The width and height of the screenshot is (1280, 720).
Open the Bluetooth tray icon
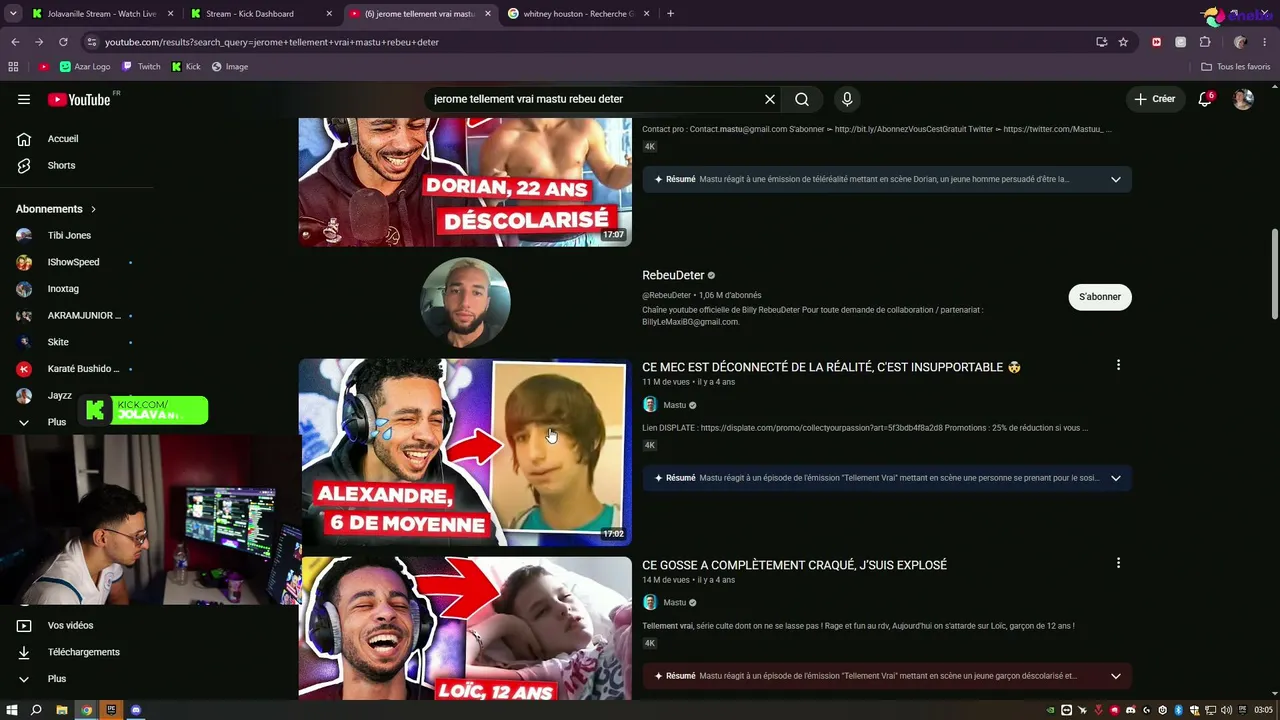pyautogui.click(x=1179, y=710)
